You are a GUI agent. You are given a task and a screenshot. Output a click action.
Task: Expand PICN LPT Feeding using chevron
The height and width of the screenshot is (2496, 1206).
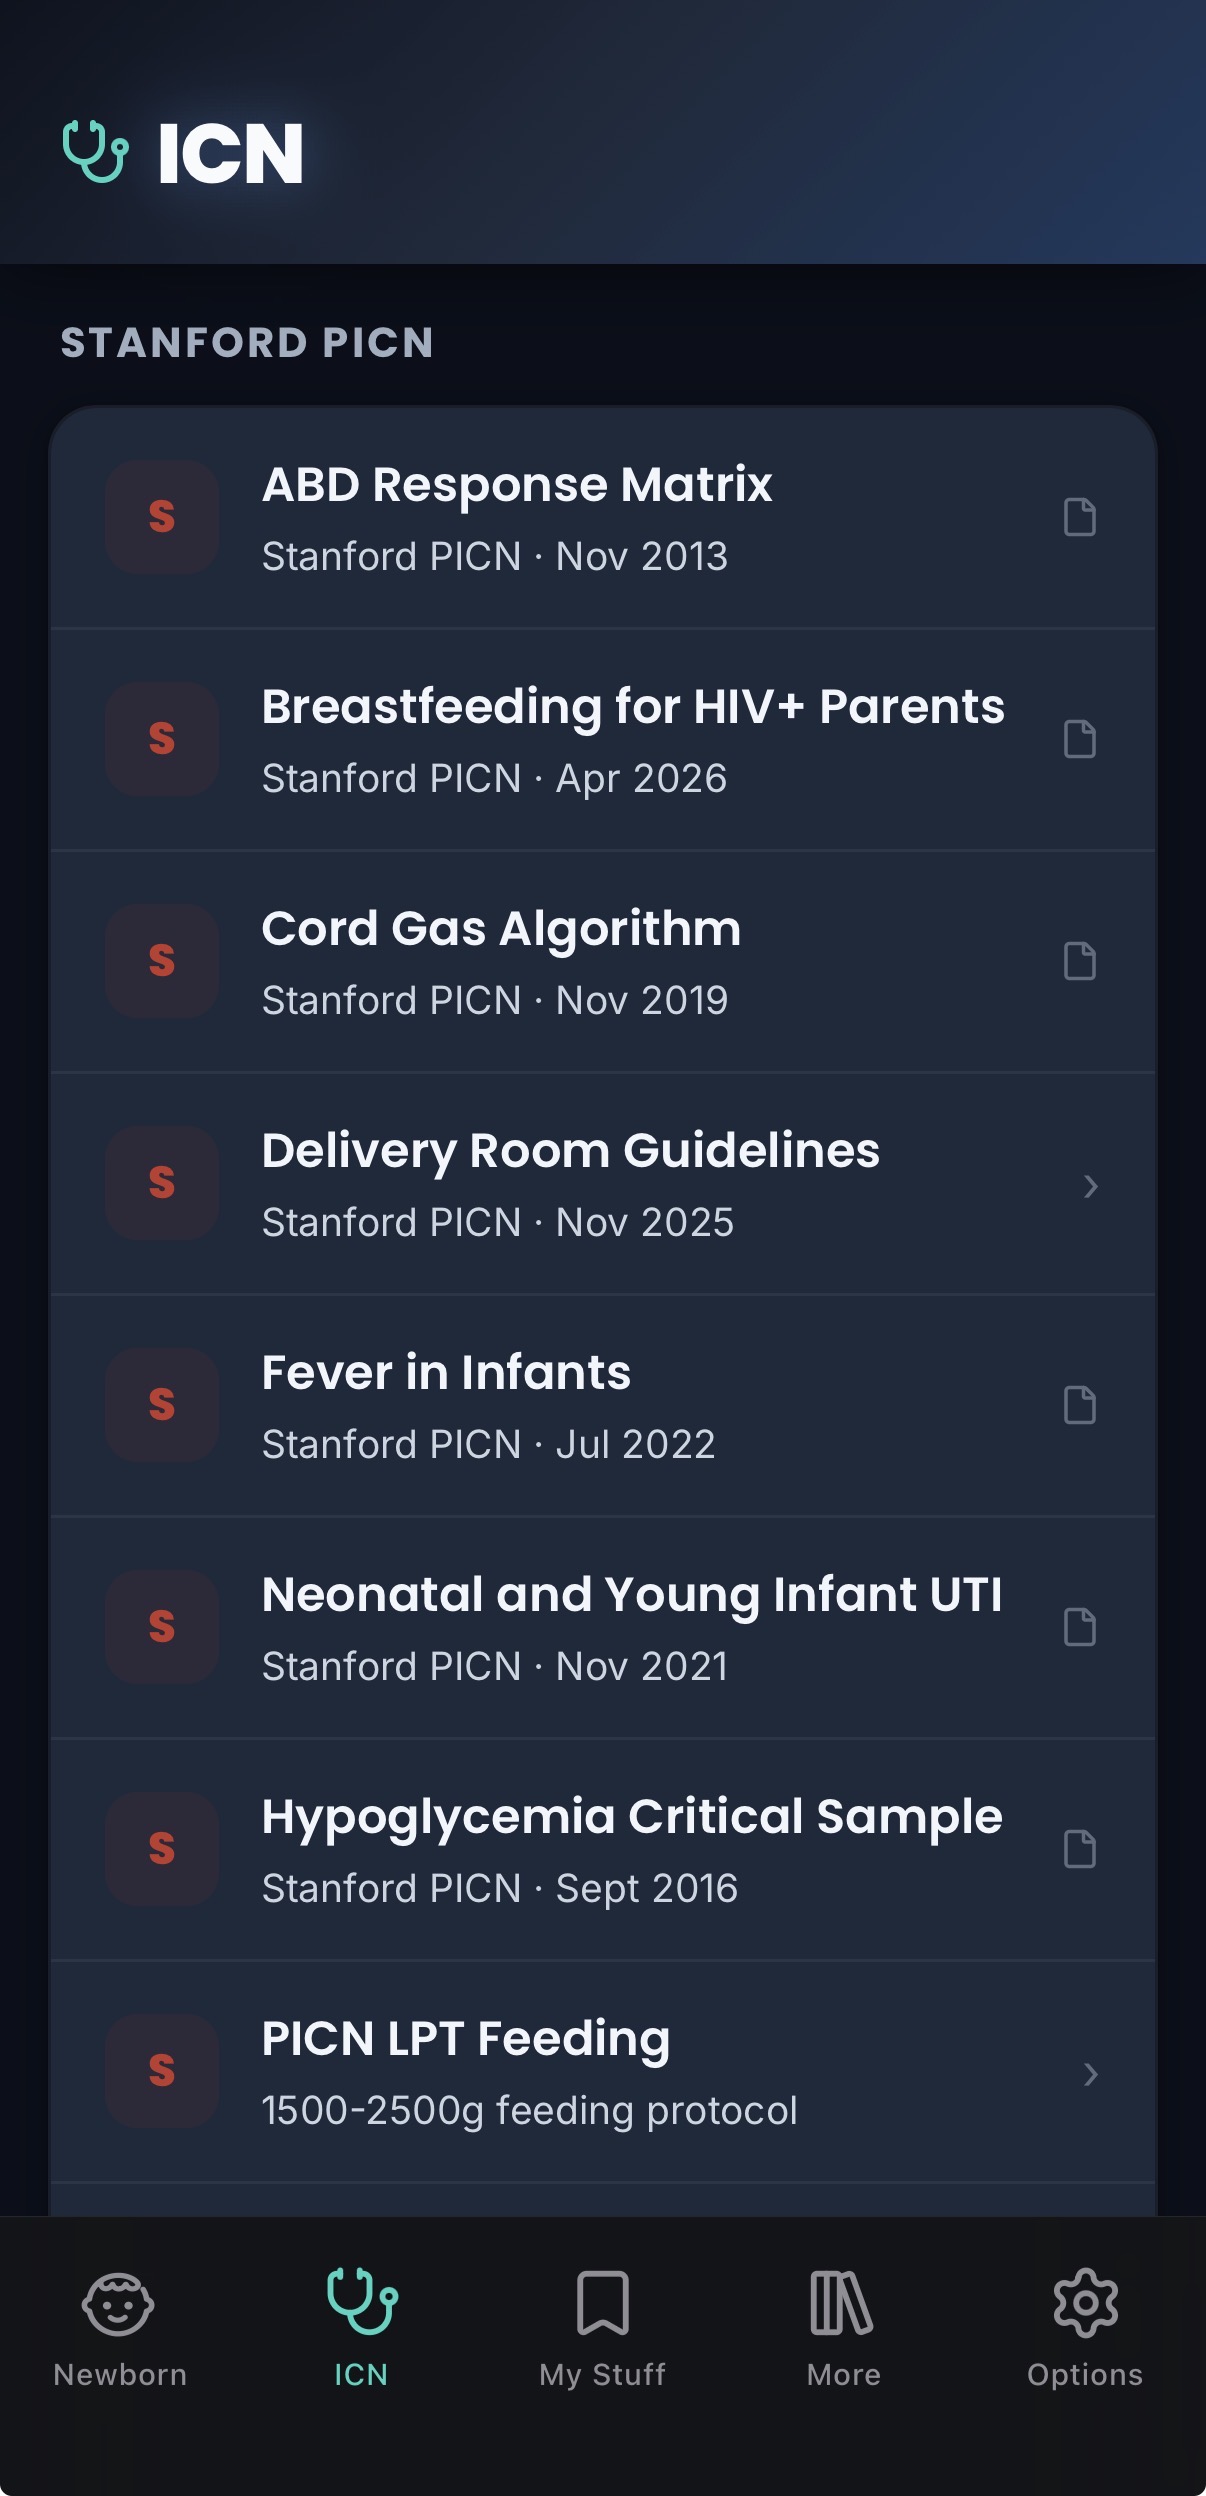tap(1091, 2074)
